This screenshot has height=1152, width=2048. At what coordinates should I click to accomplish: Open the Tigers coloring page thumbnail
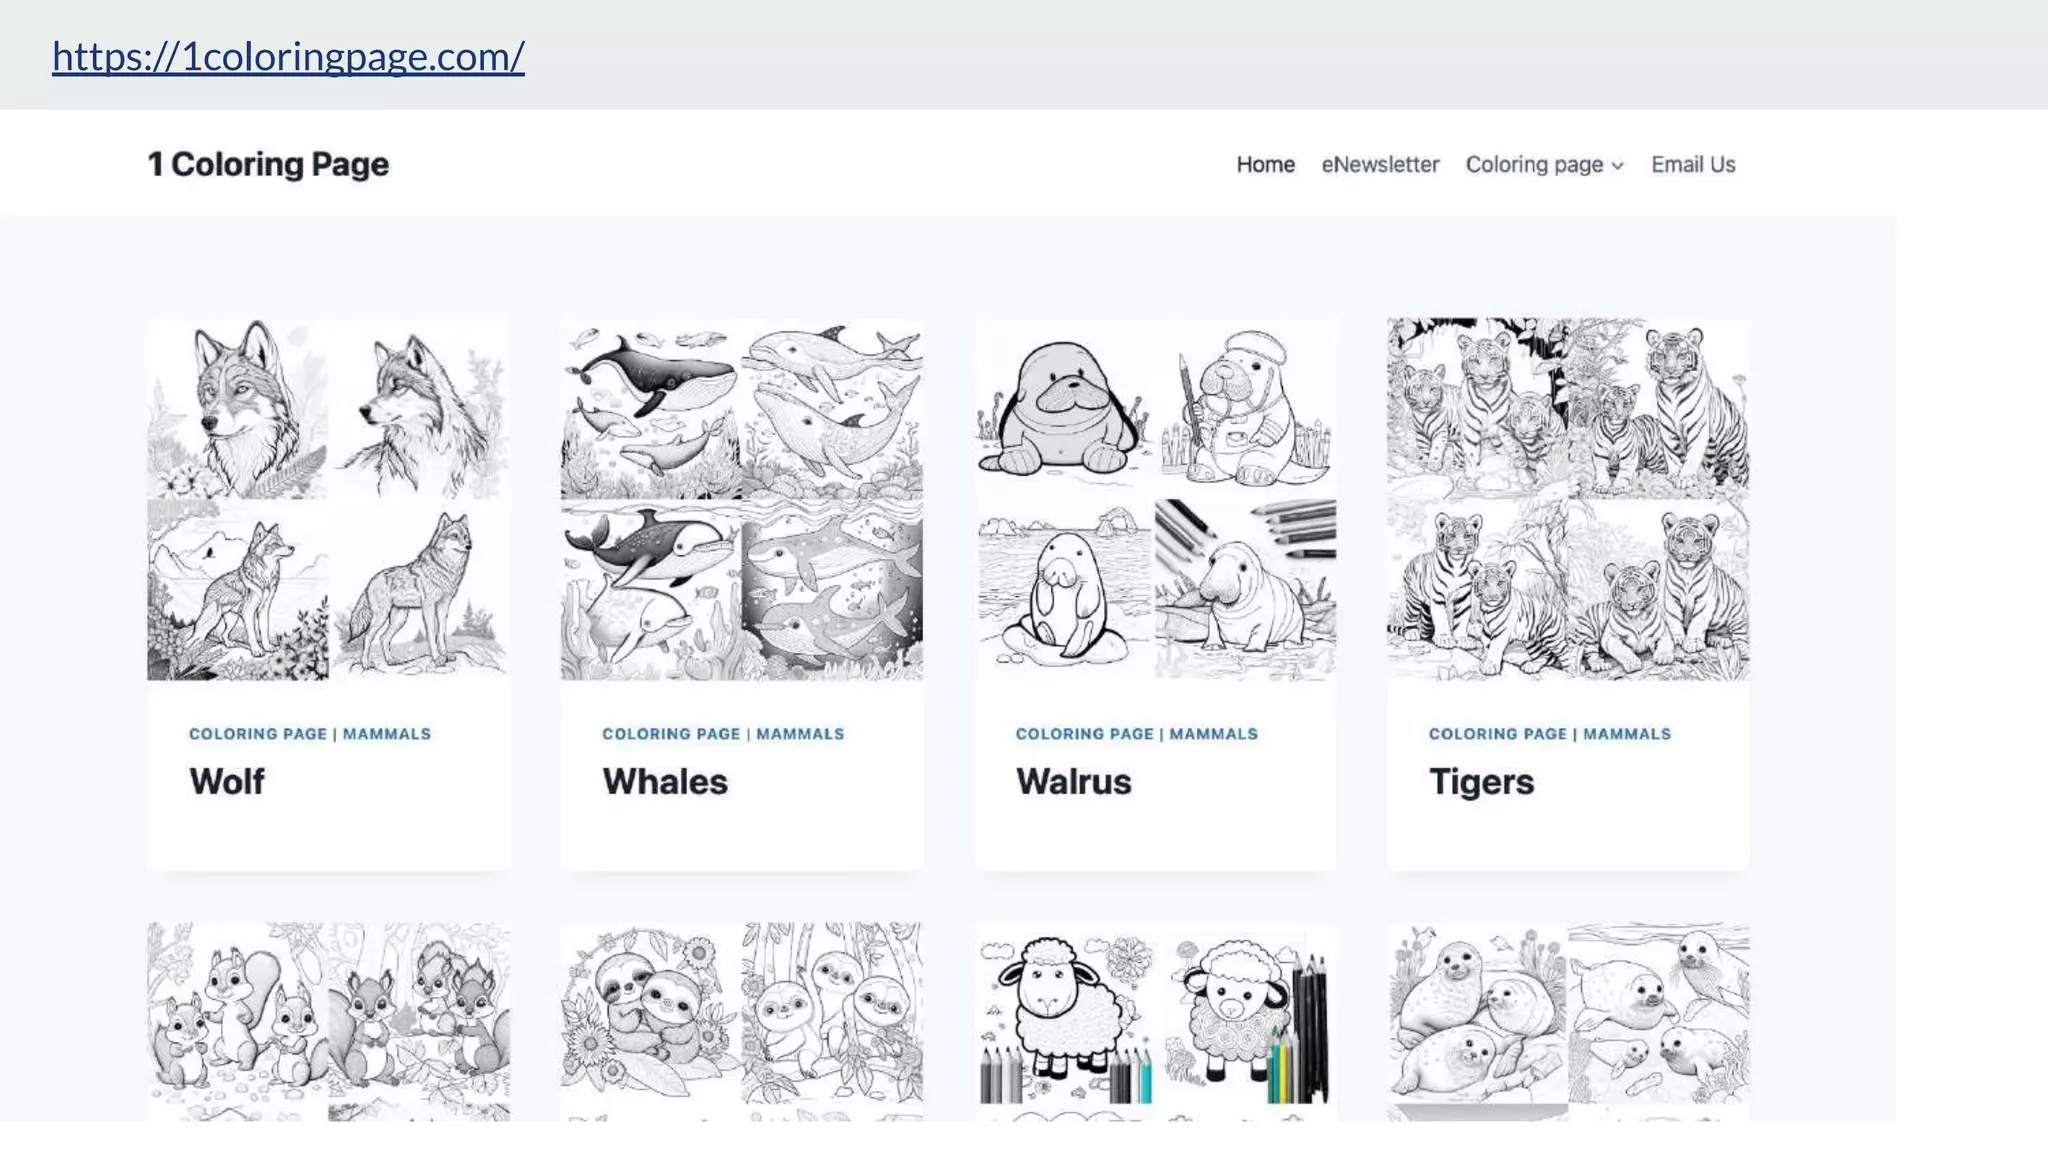pyautogui.click(x=1568, y=499)
